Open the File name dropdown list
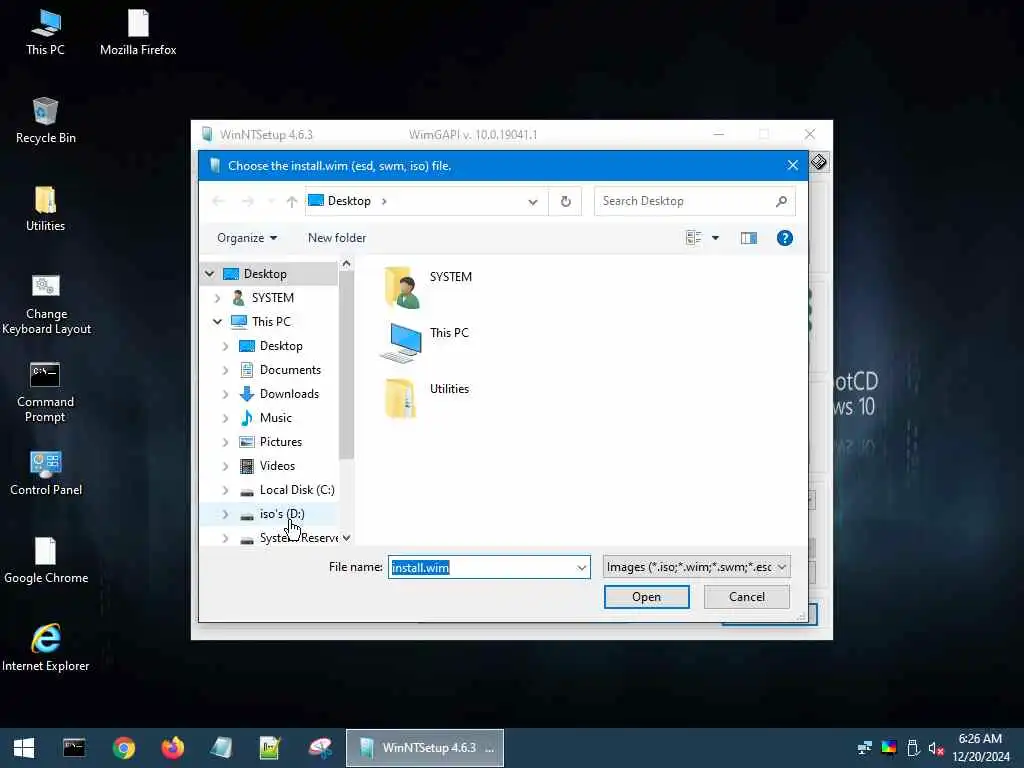Viewport: 1024px width, 768px height. click(x=581, y=568)
